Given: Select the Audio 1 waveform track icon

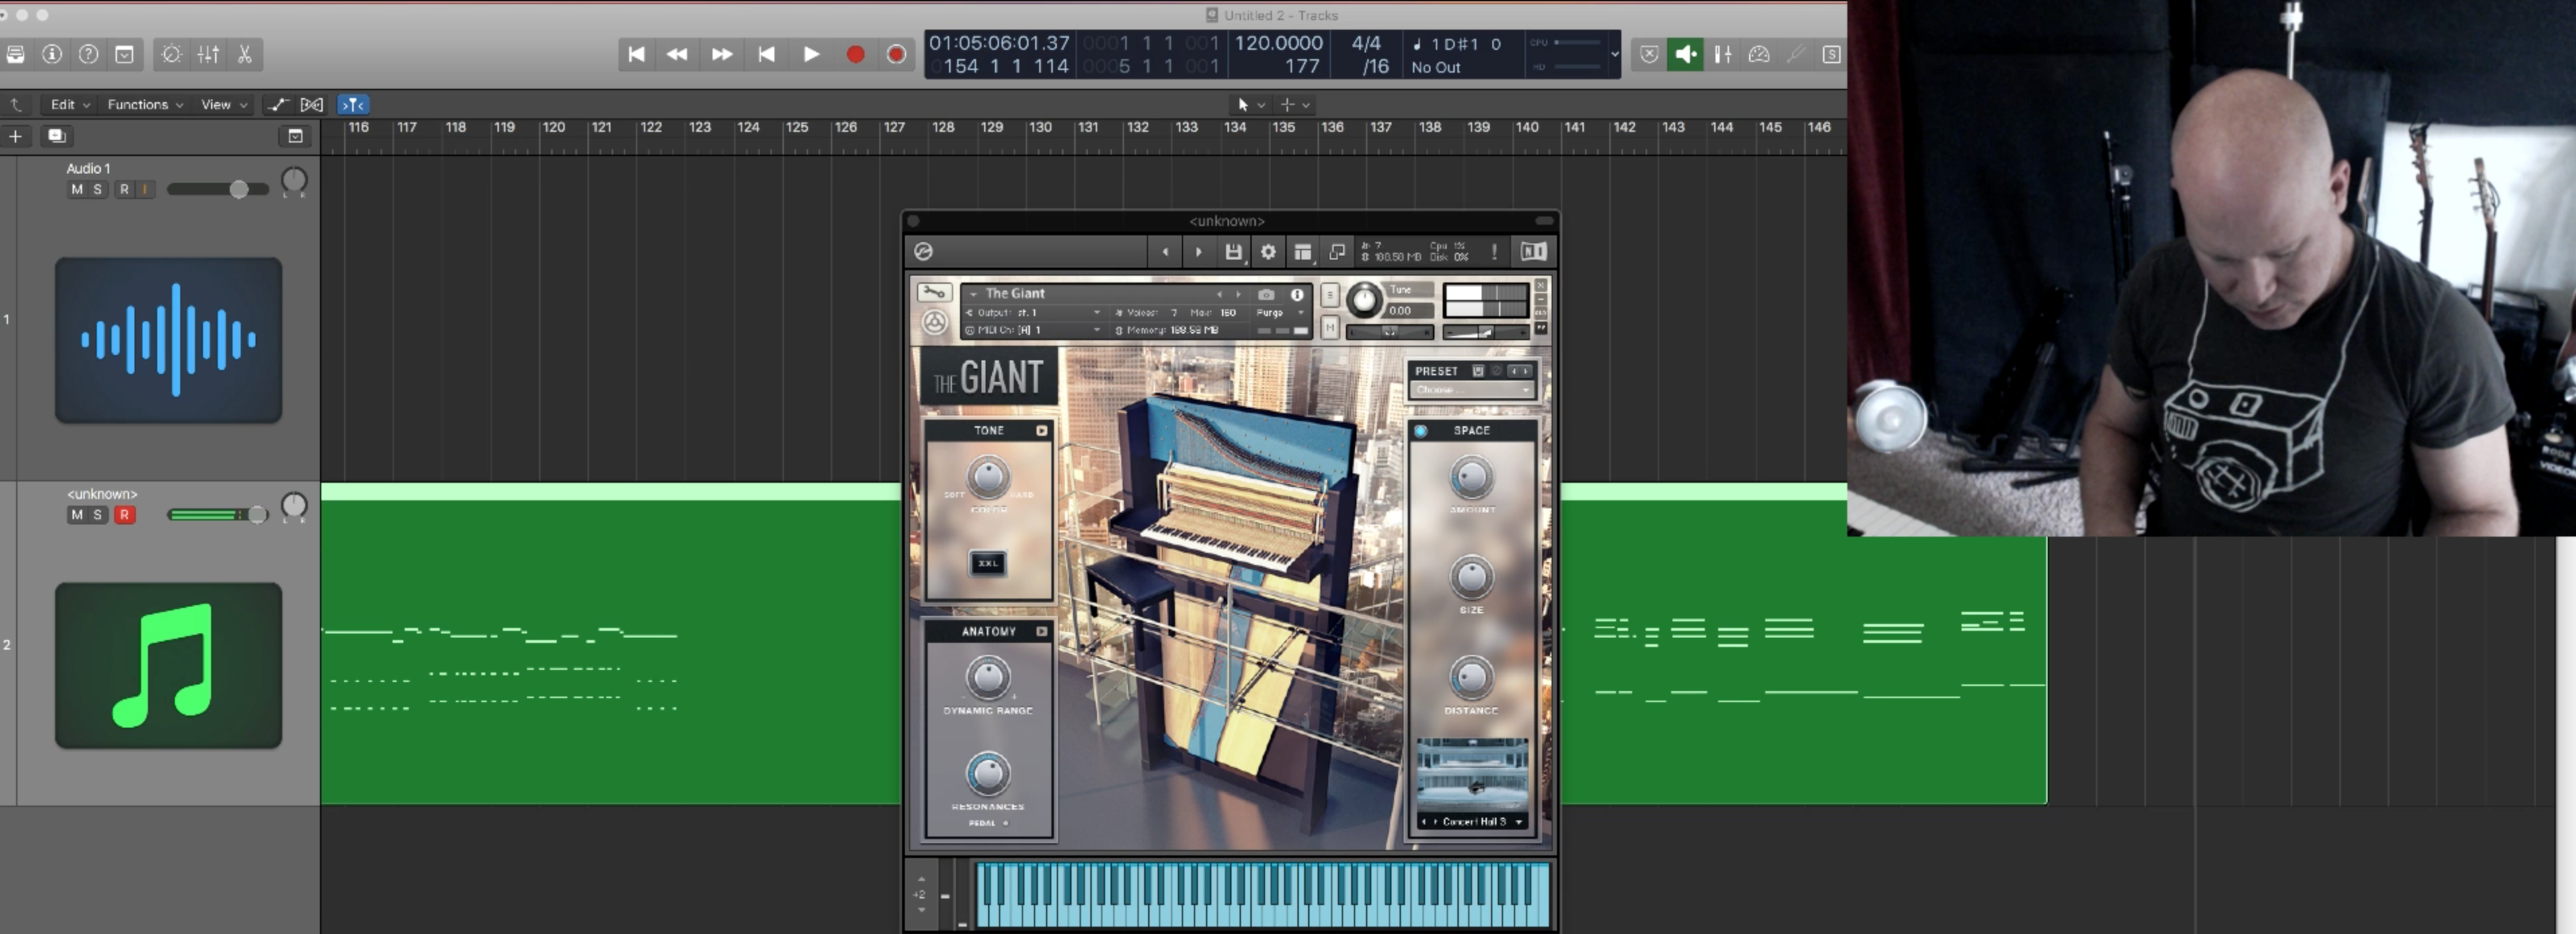Looking at the screenshot, I should point(168,340).
